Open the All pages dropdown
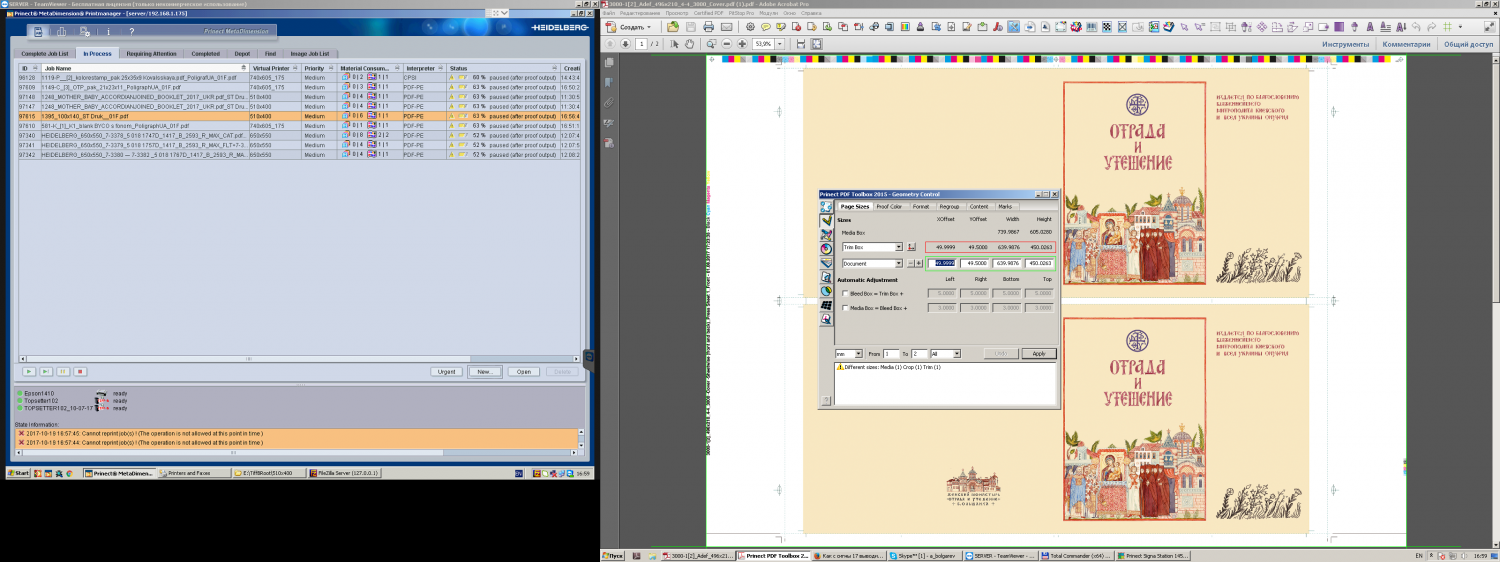1500x562 pixels. (957, 354)
